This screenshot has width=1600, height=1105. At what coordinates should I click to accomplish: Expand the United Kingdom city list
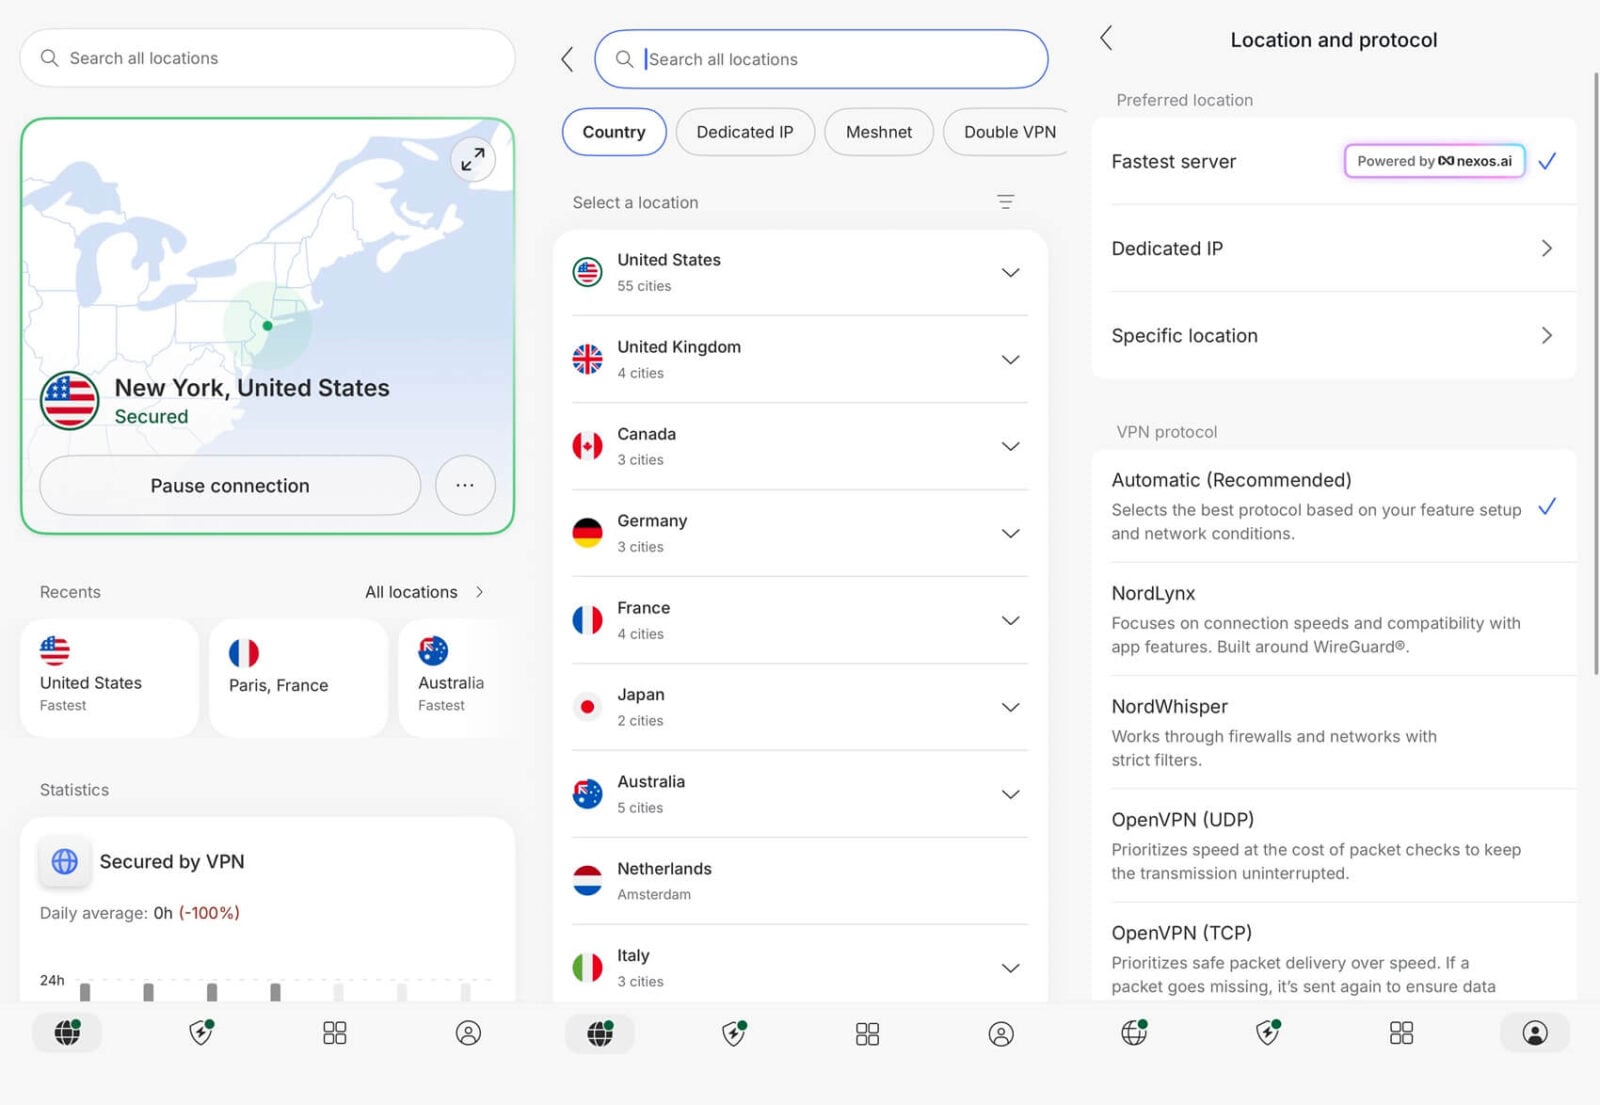click(x=1010, y=359)
